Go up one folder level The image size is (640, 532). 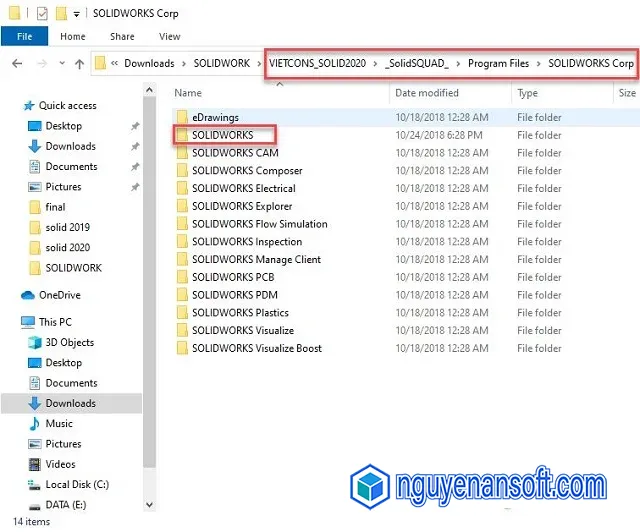click(79, 64)
